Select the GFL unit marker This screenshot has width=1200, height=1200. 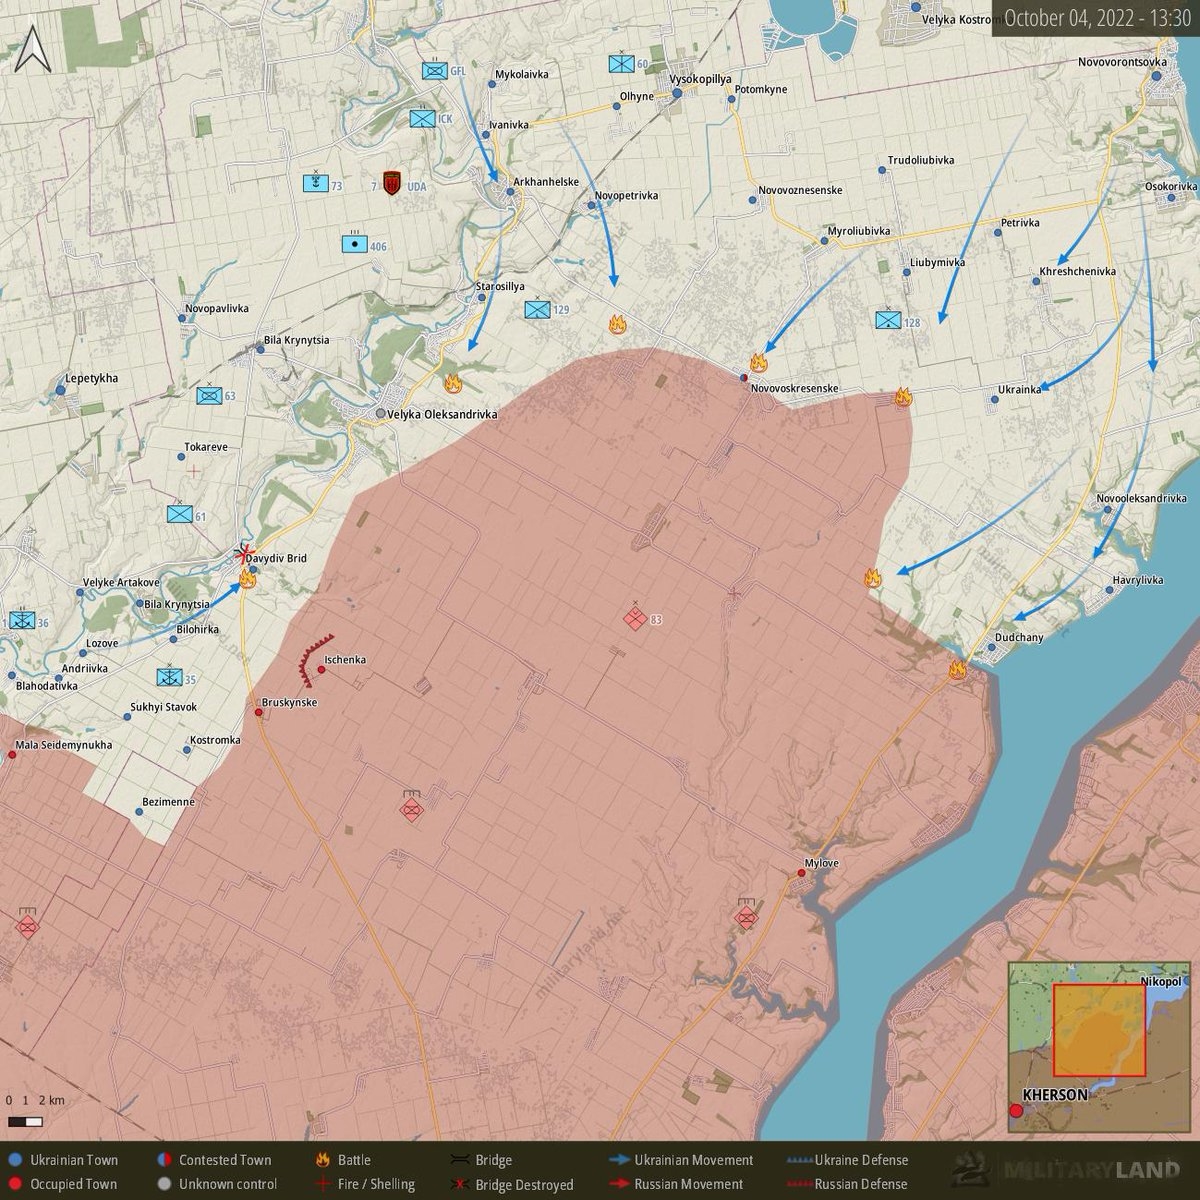435,71
